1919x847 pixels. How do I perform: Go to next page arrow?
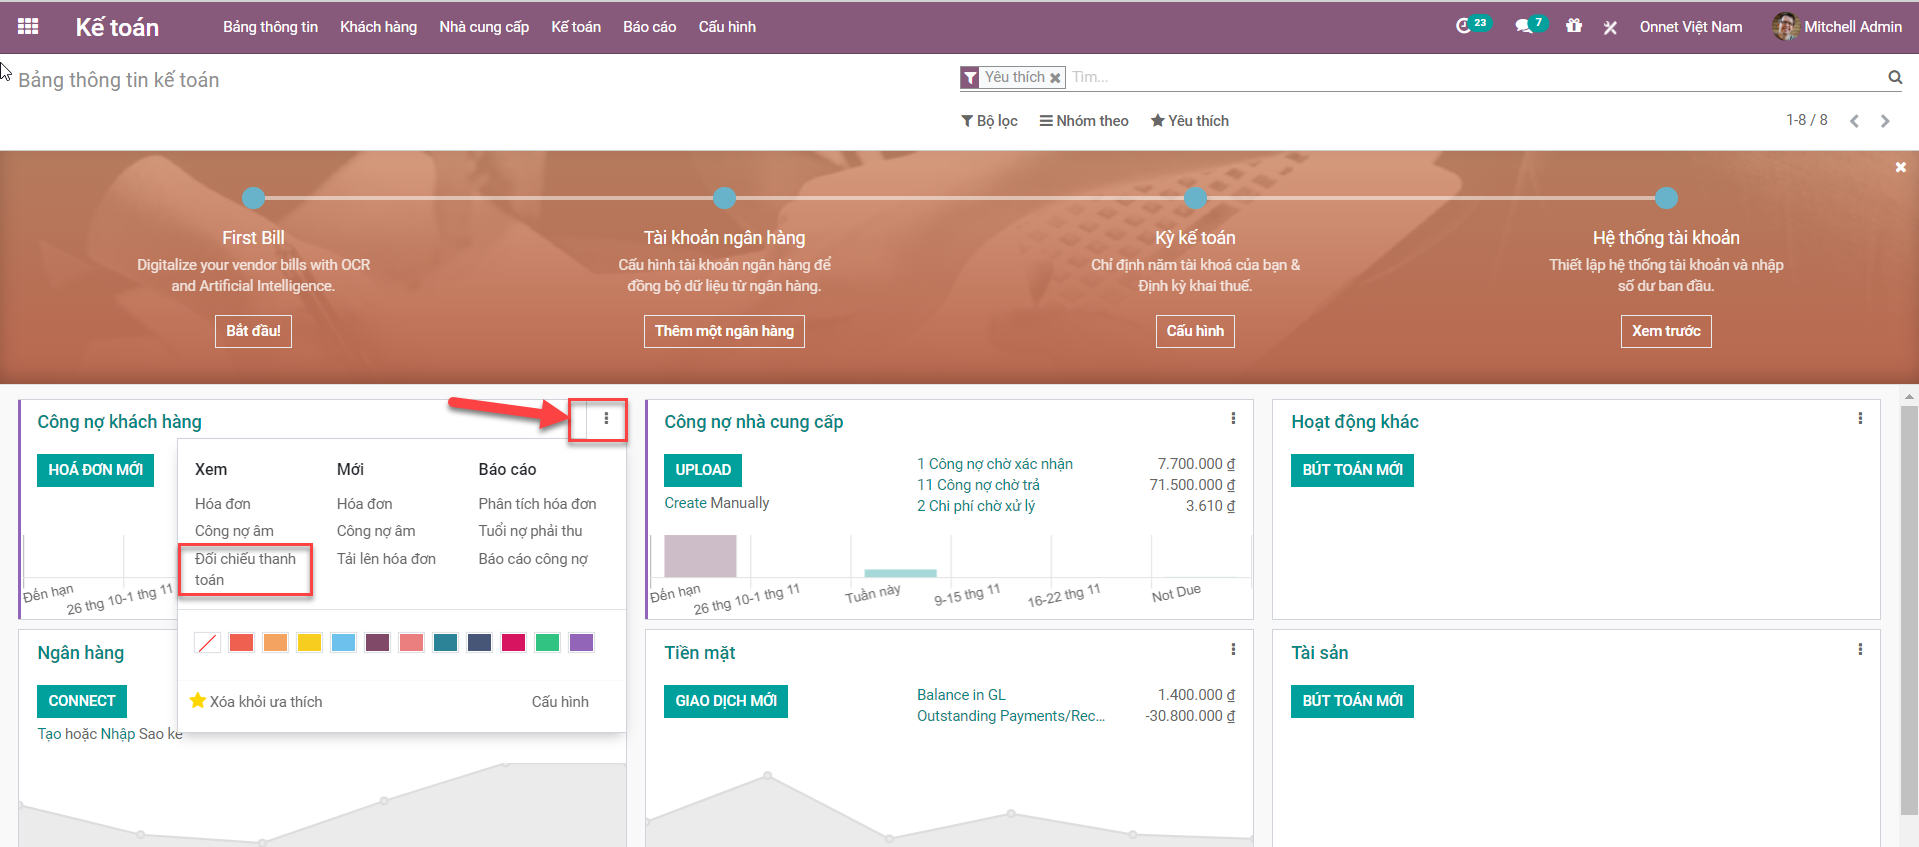[1885, 121]
